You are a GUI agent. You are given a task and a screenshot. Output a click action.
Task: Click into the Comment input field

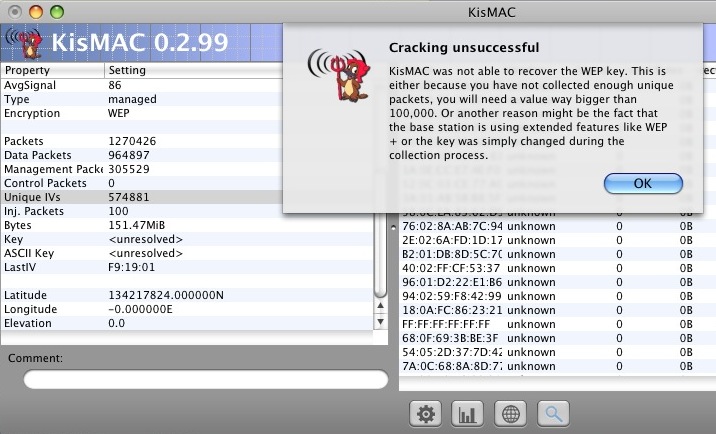(205, 380)
